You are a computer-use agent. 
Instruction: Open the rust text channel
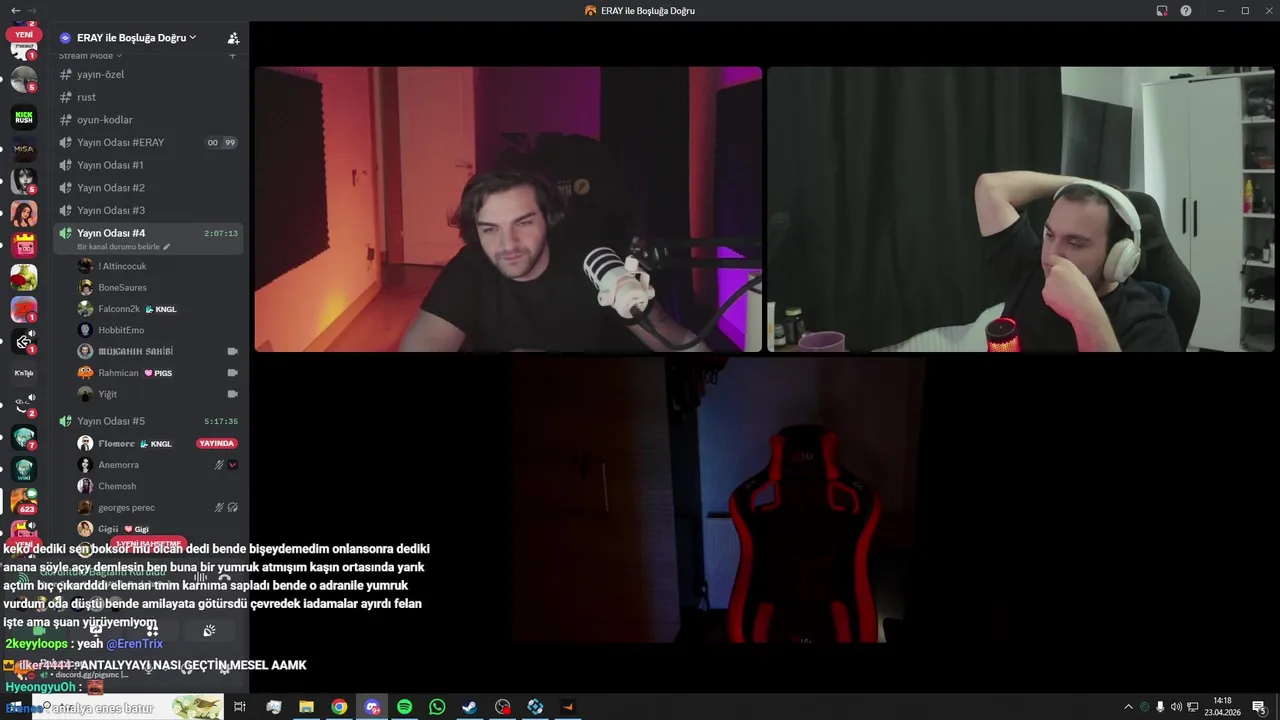pyautogui.click(x=148, y=97)
